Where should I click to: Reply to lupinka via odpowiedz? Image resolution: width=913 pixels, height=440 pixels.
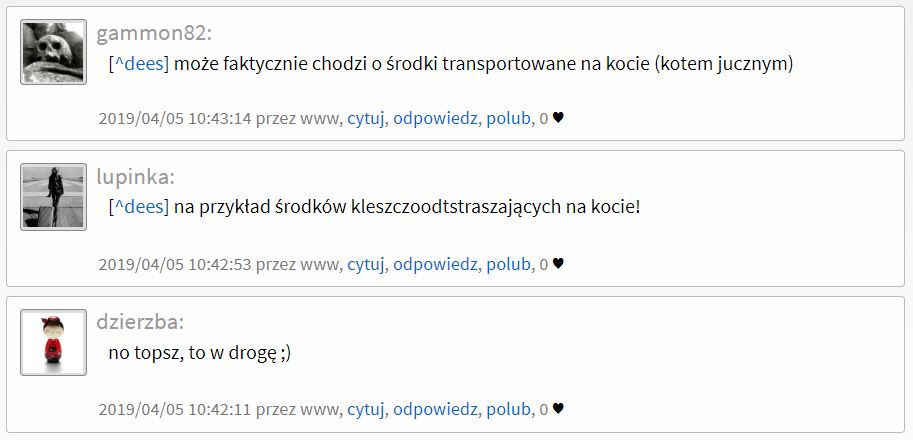(x=435, y=264)
